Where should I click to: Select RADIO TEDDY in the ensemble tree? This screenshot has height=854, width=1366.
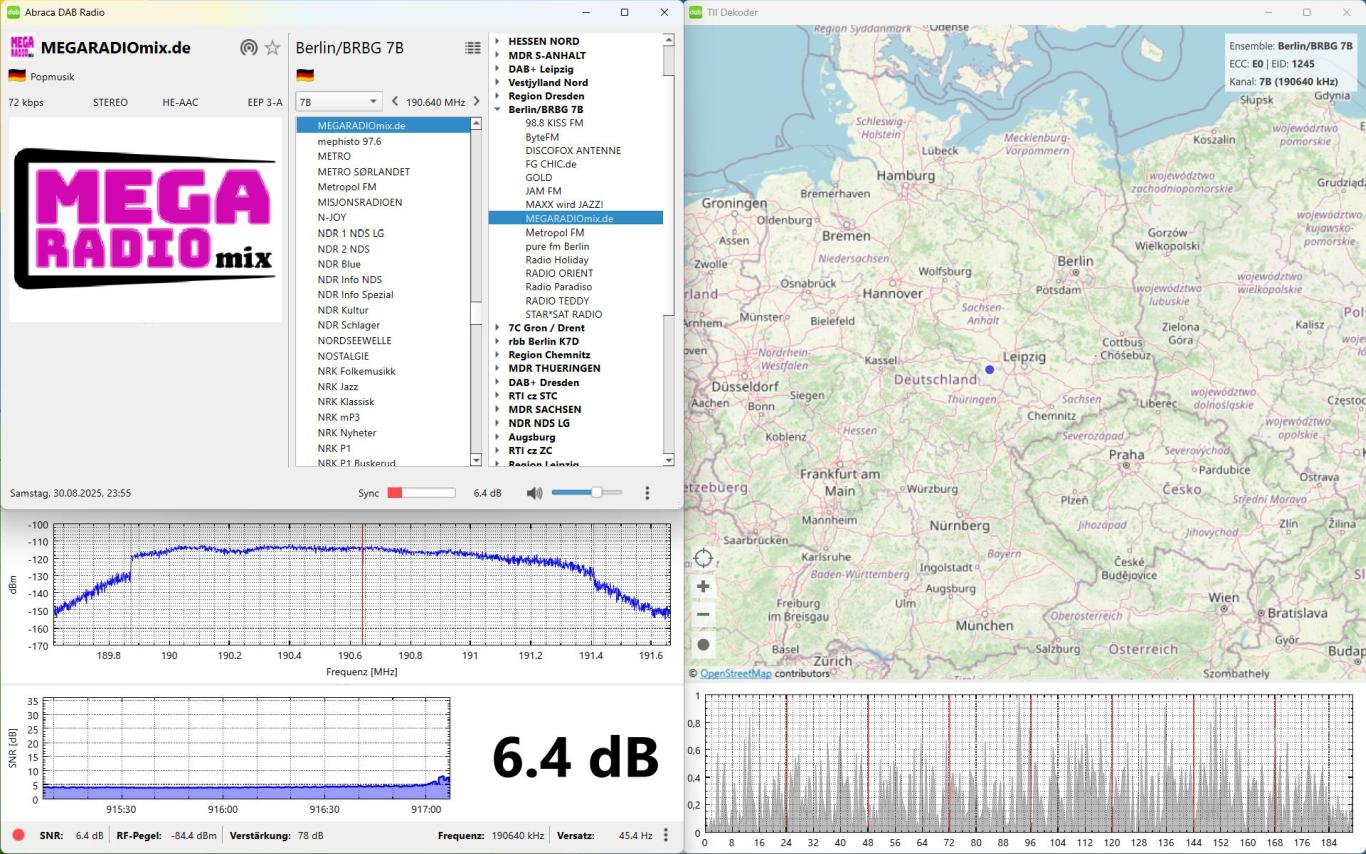tap(557, 301)
